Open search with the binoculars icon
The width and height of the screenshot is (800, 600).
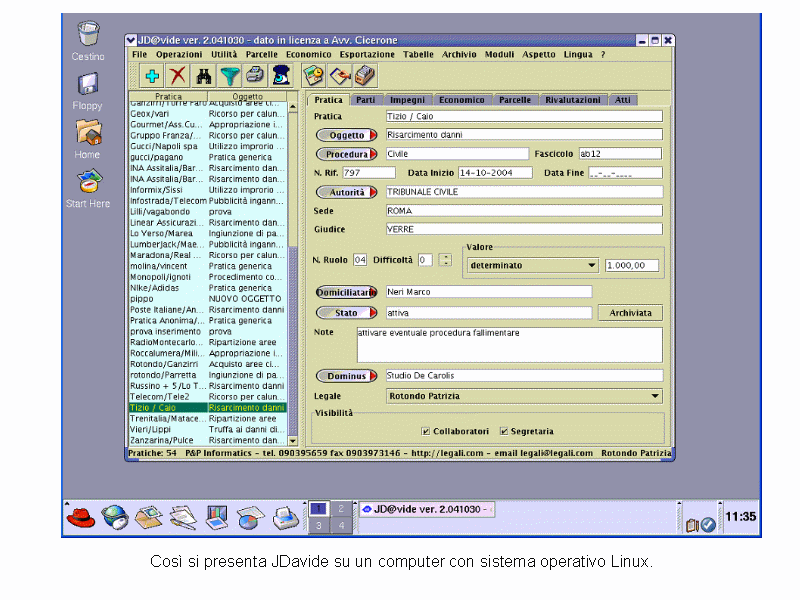pos(204,77)
